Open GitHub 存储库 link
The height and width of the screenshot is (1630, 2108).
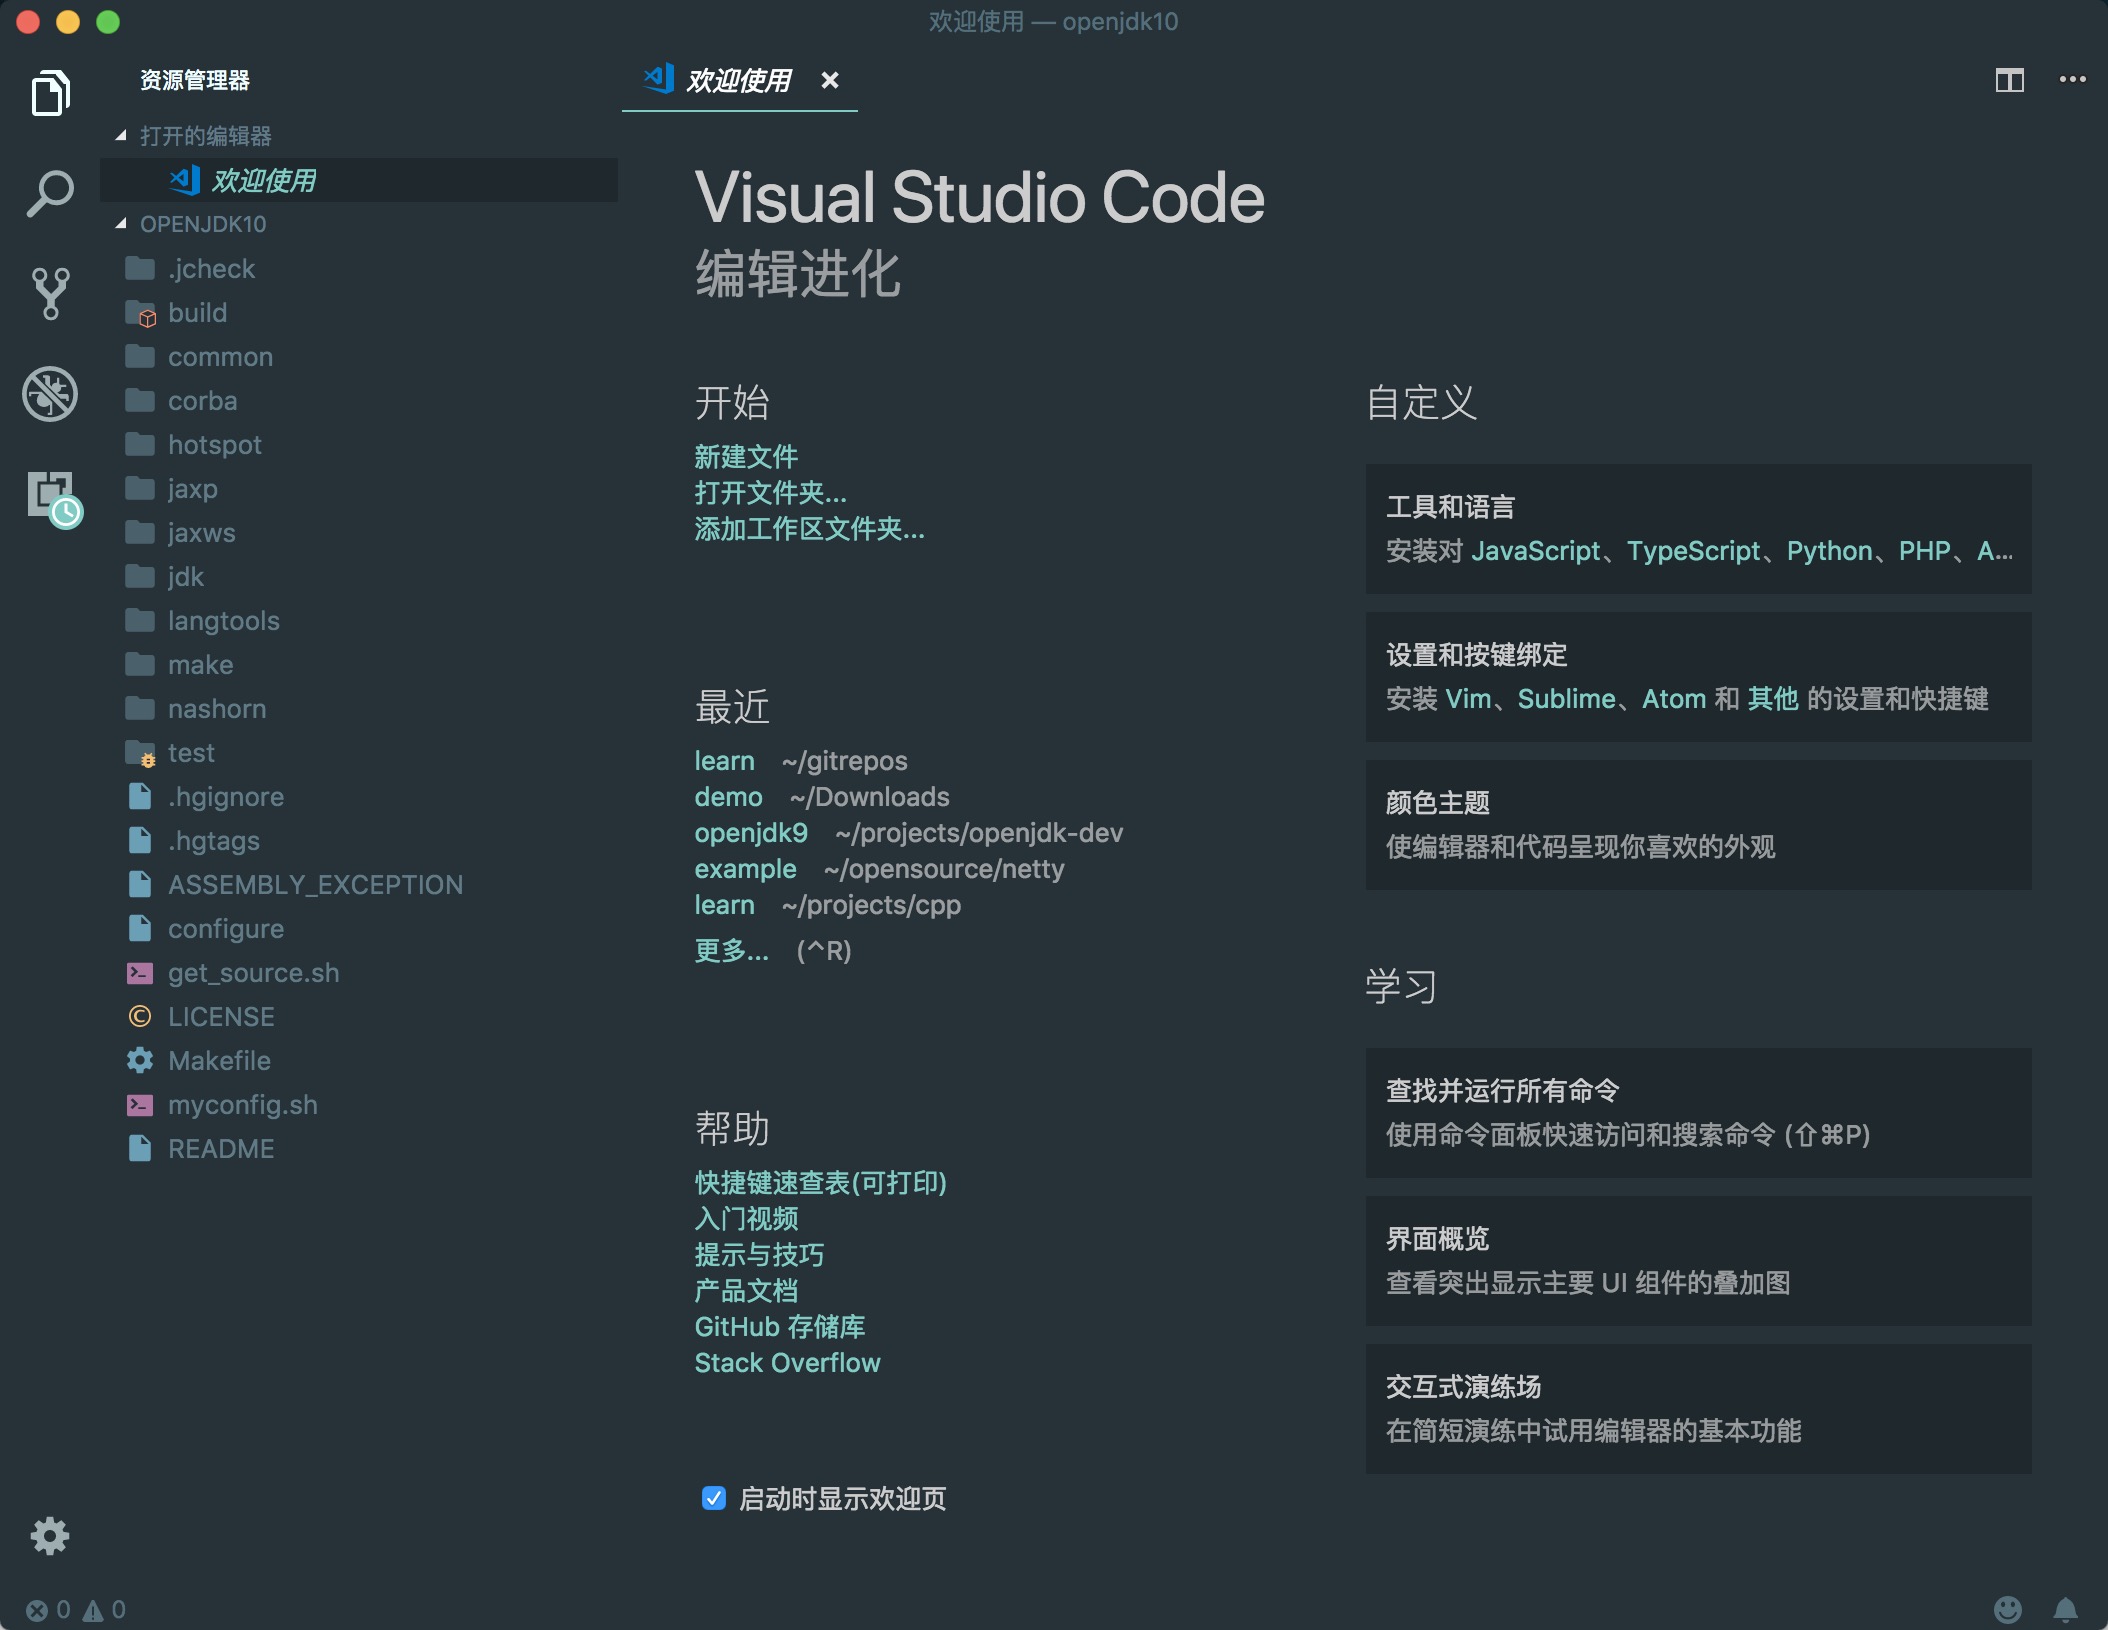tap(779, 1327)
